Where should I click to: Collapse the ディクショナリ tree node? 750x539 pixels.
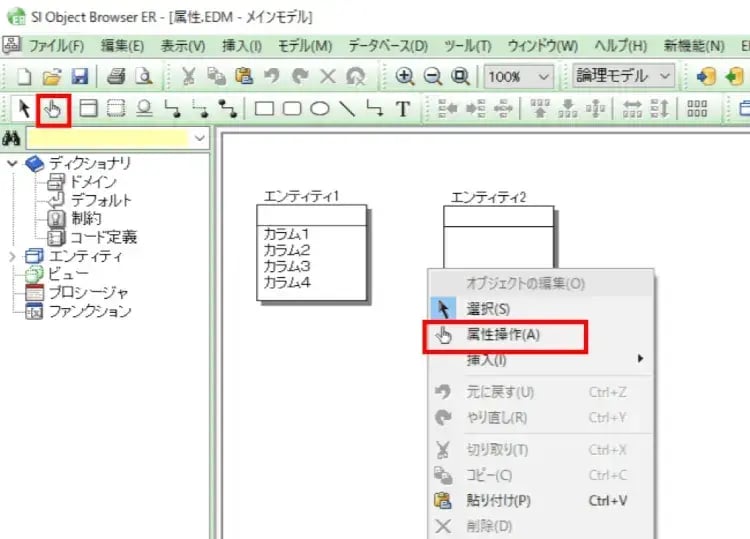(12, 164)
